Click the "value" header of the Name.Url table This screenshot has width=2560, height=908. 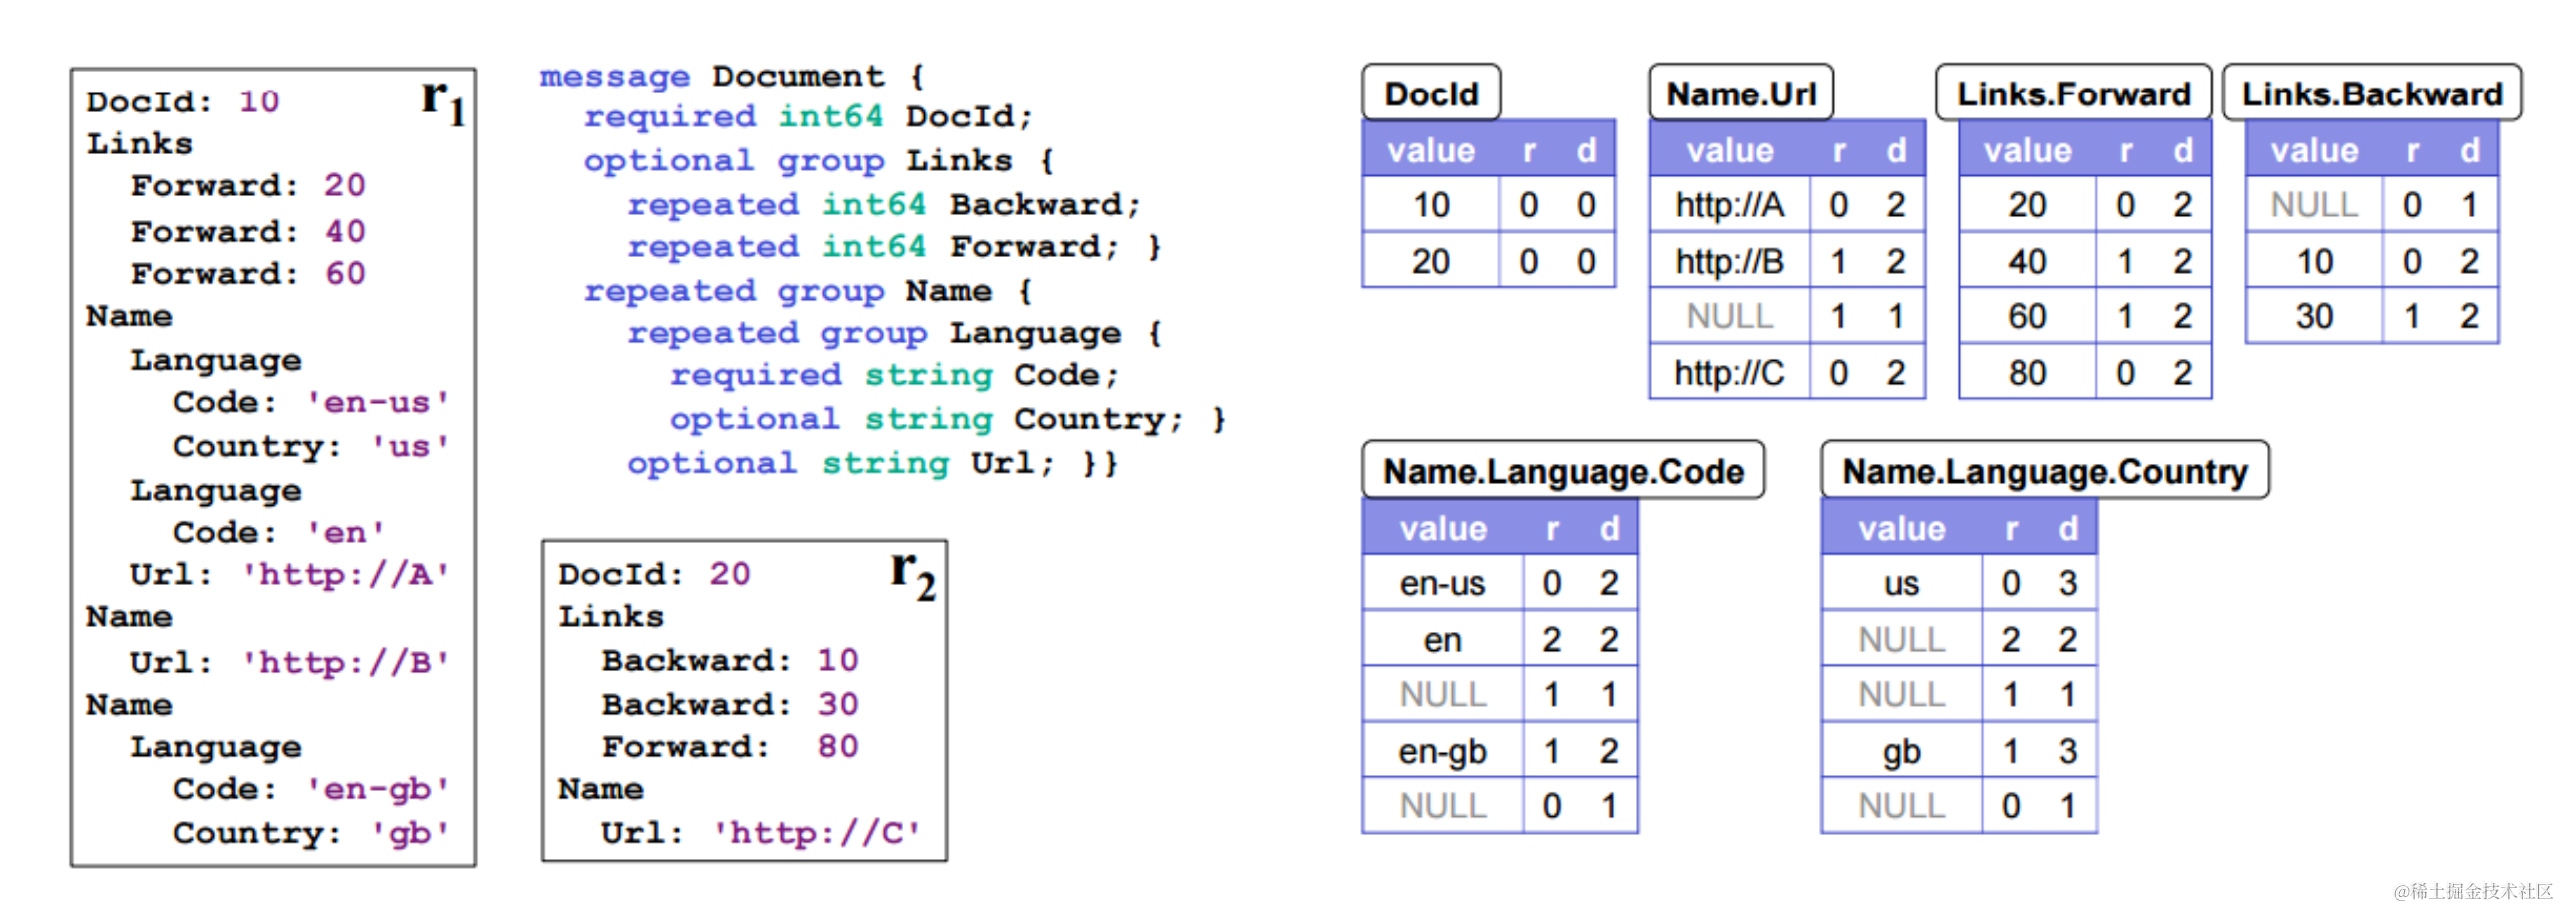pyautogui.click(x=1730, y=150)
